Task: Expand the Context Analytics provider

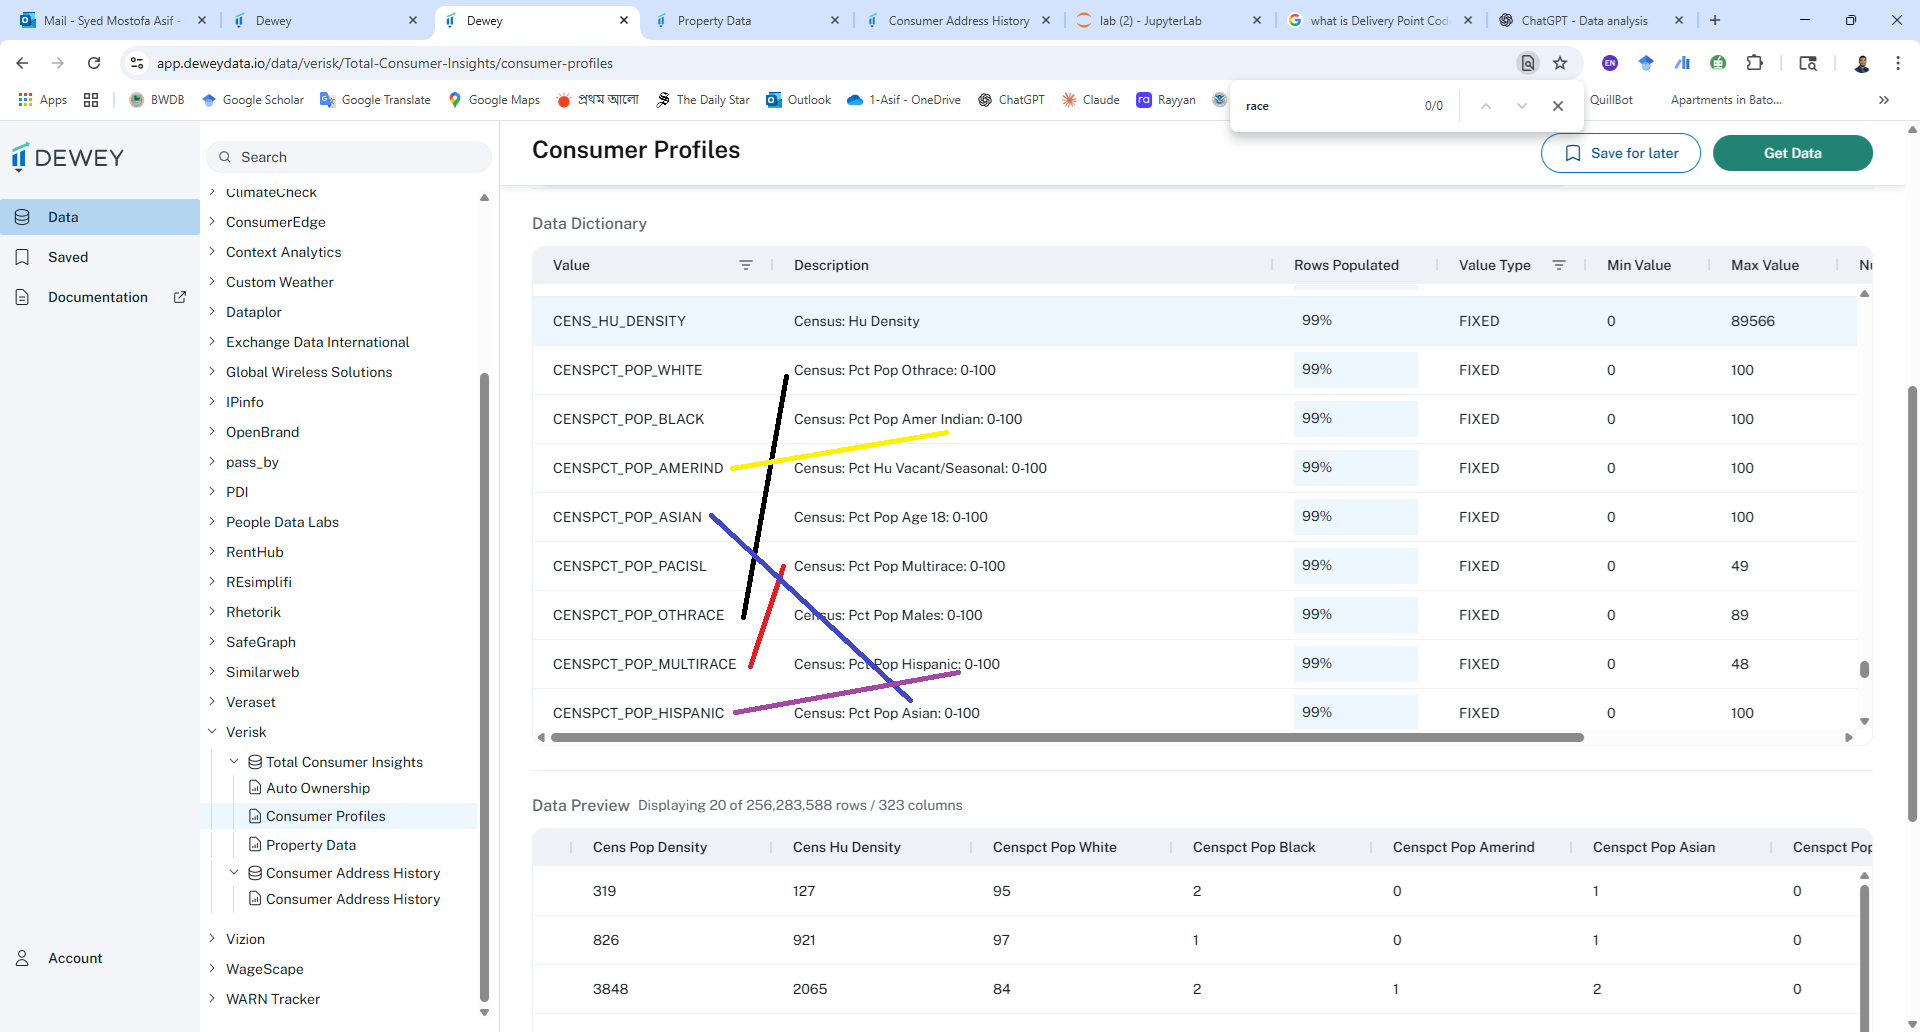Action: (212, 252)
